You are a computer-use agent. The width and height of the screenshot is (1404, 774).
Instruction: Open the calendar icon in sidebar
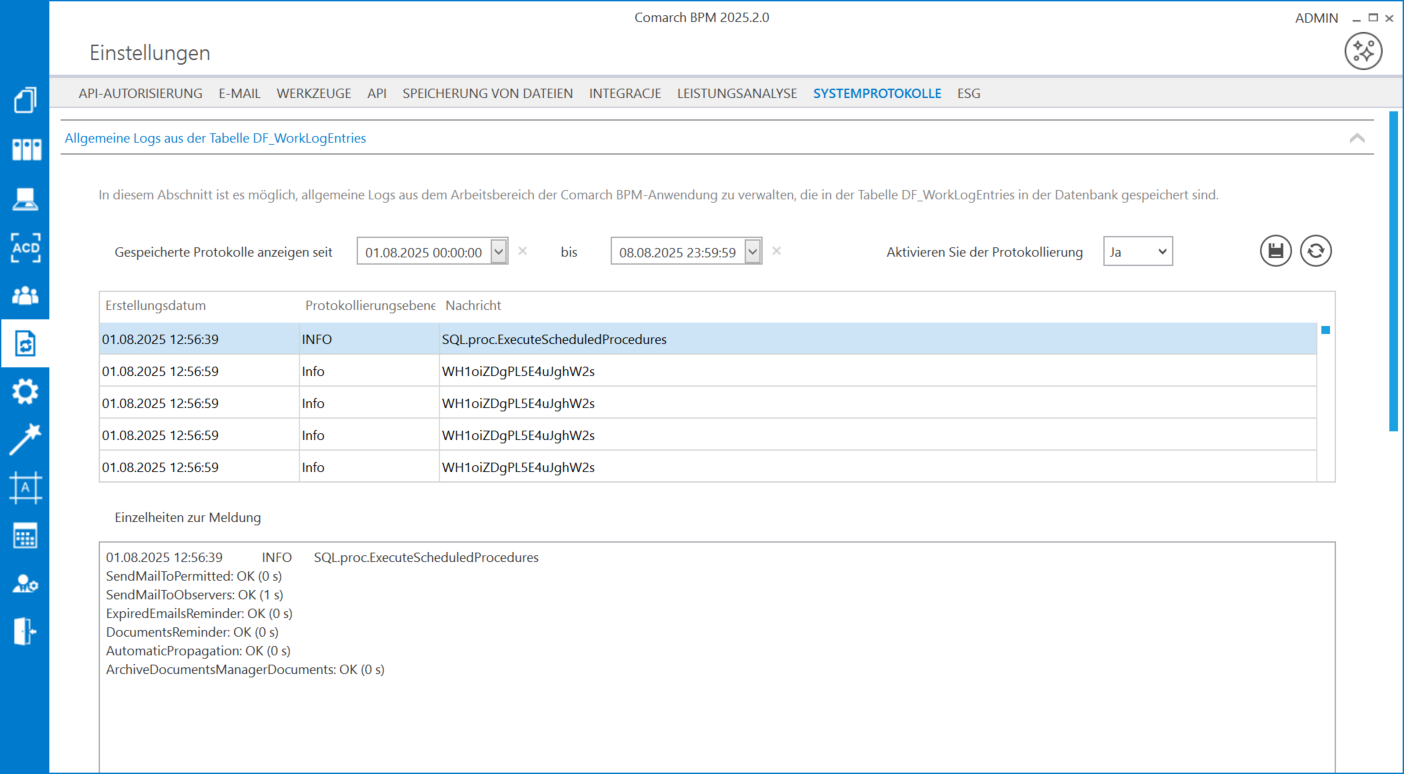pos(25,535)
